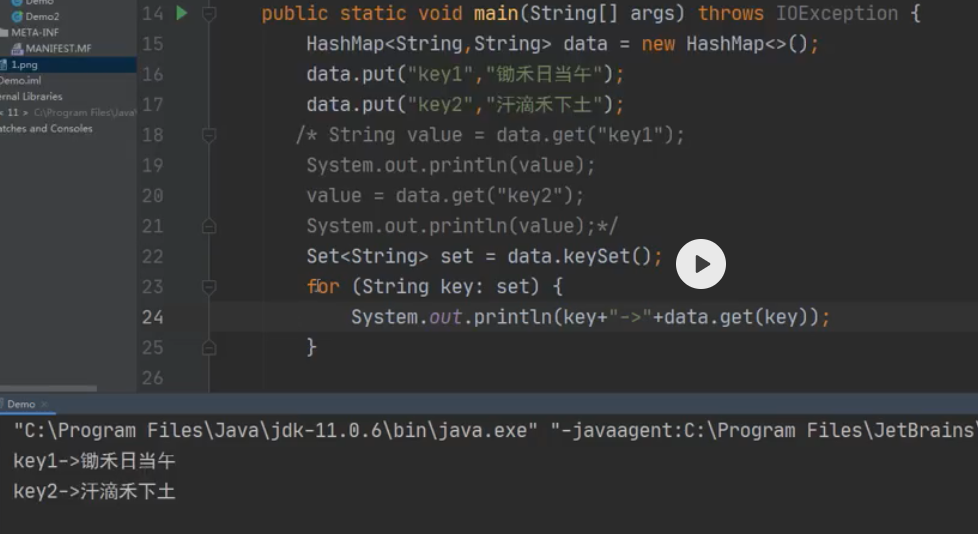Select the Demo2 class in project tree

point(42,16)
